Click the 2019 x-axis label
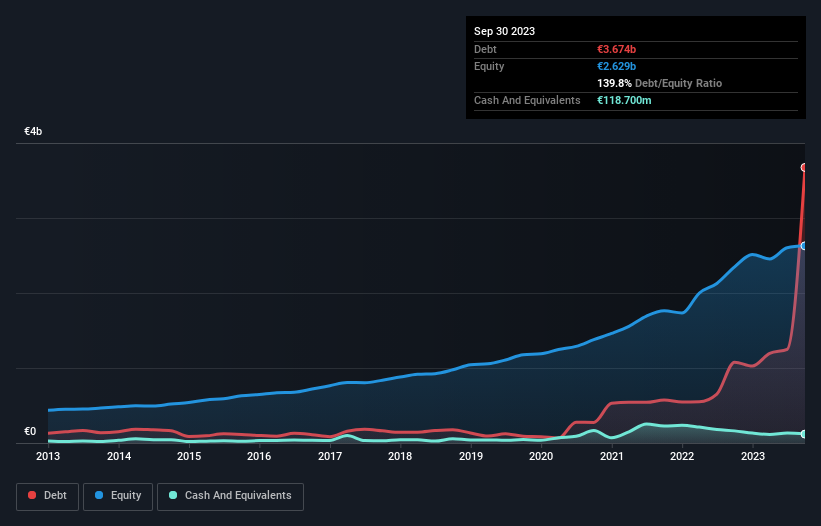Screen dimensions: 821x526 (471, 456)
